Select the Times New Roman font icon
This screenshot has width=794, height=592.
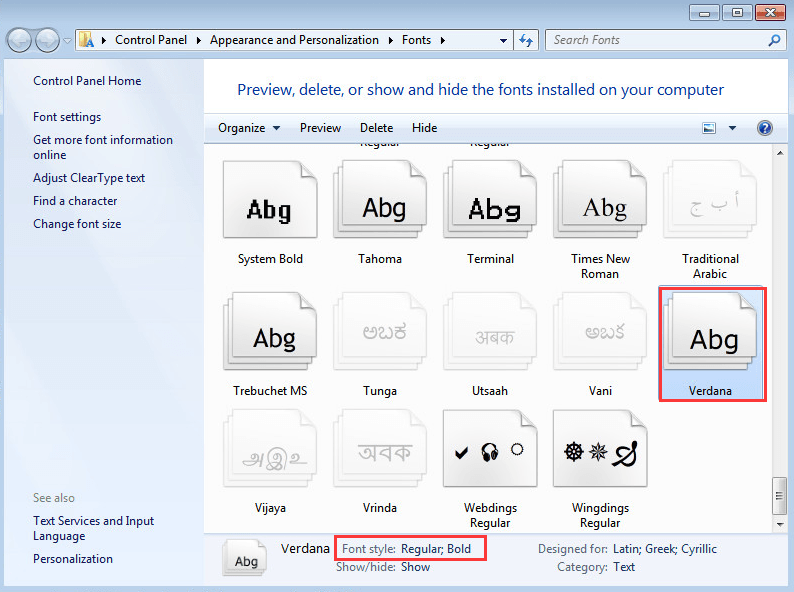(600, 200)
